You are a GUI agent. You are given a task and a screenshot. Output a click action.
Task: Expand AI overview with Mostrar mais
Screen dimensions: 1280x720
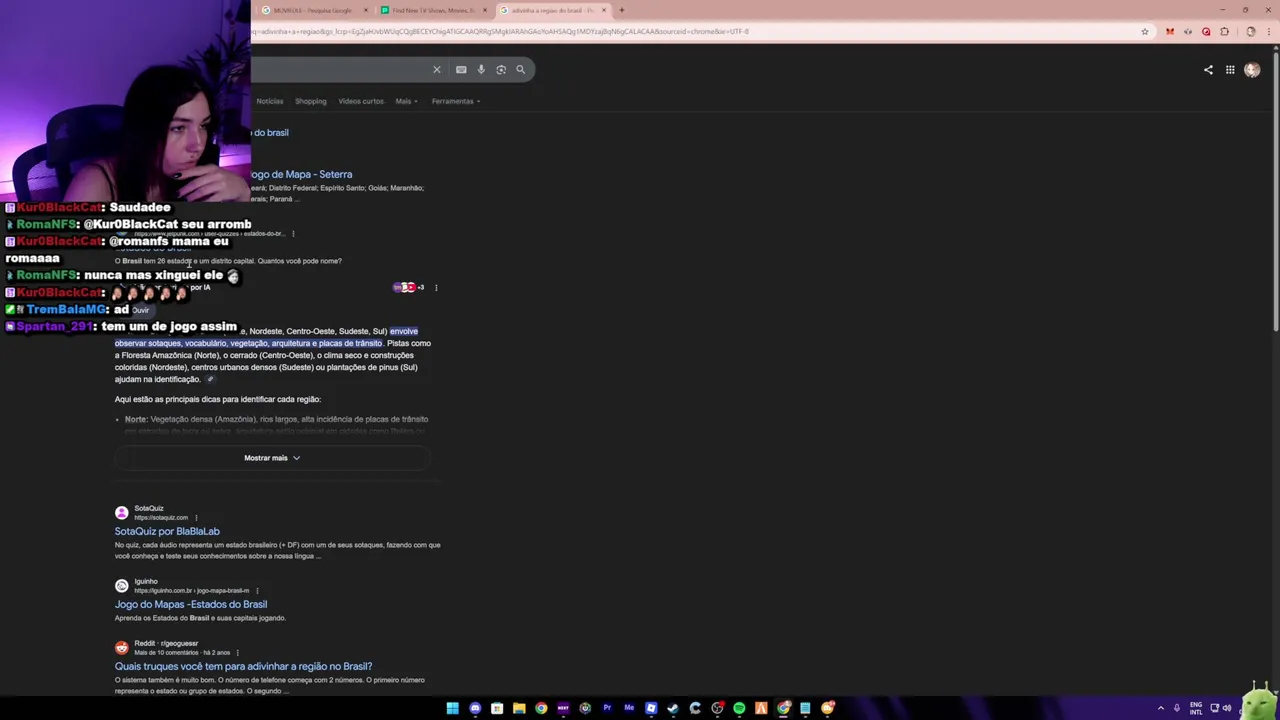272,458
